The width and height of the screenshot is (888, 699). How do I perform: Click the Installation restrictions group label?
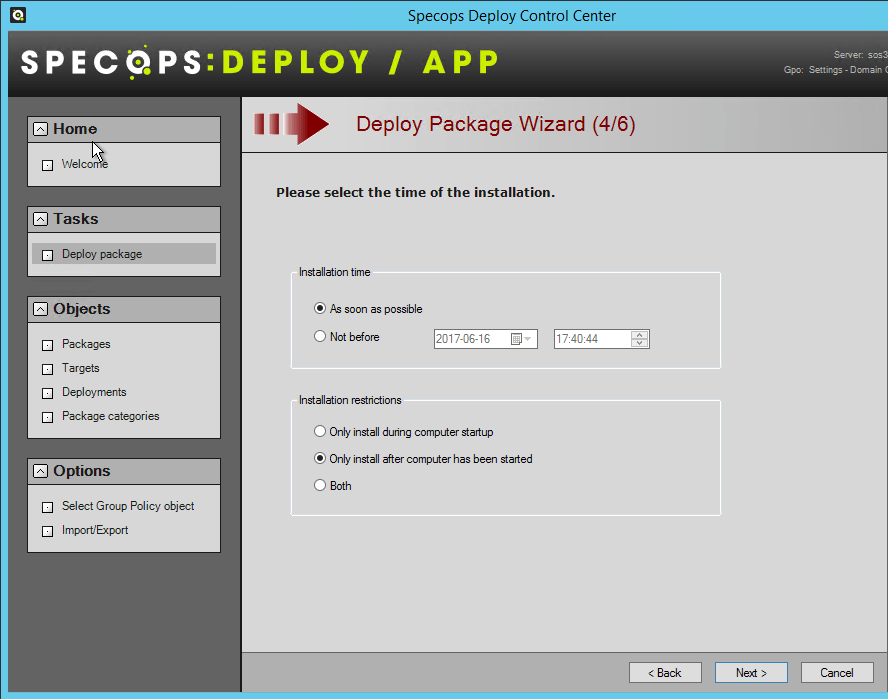350,400
